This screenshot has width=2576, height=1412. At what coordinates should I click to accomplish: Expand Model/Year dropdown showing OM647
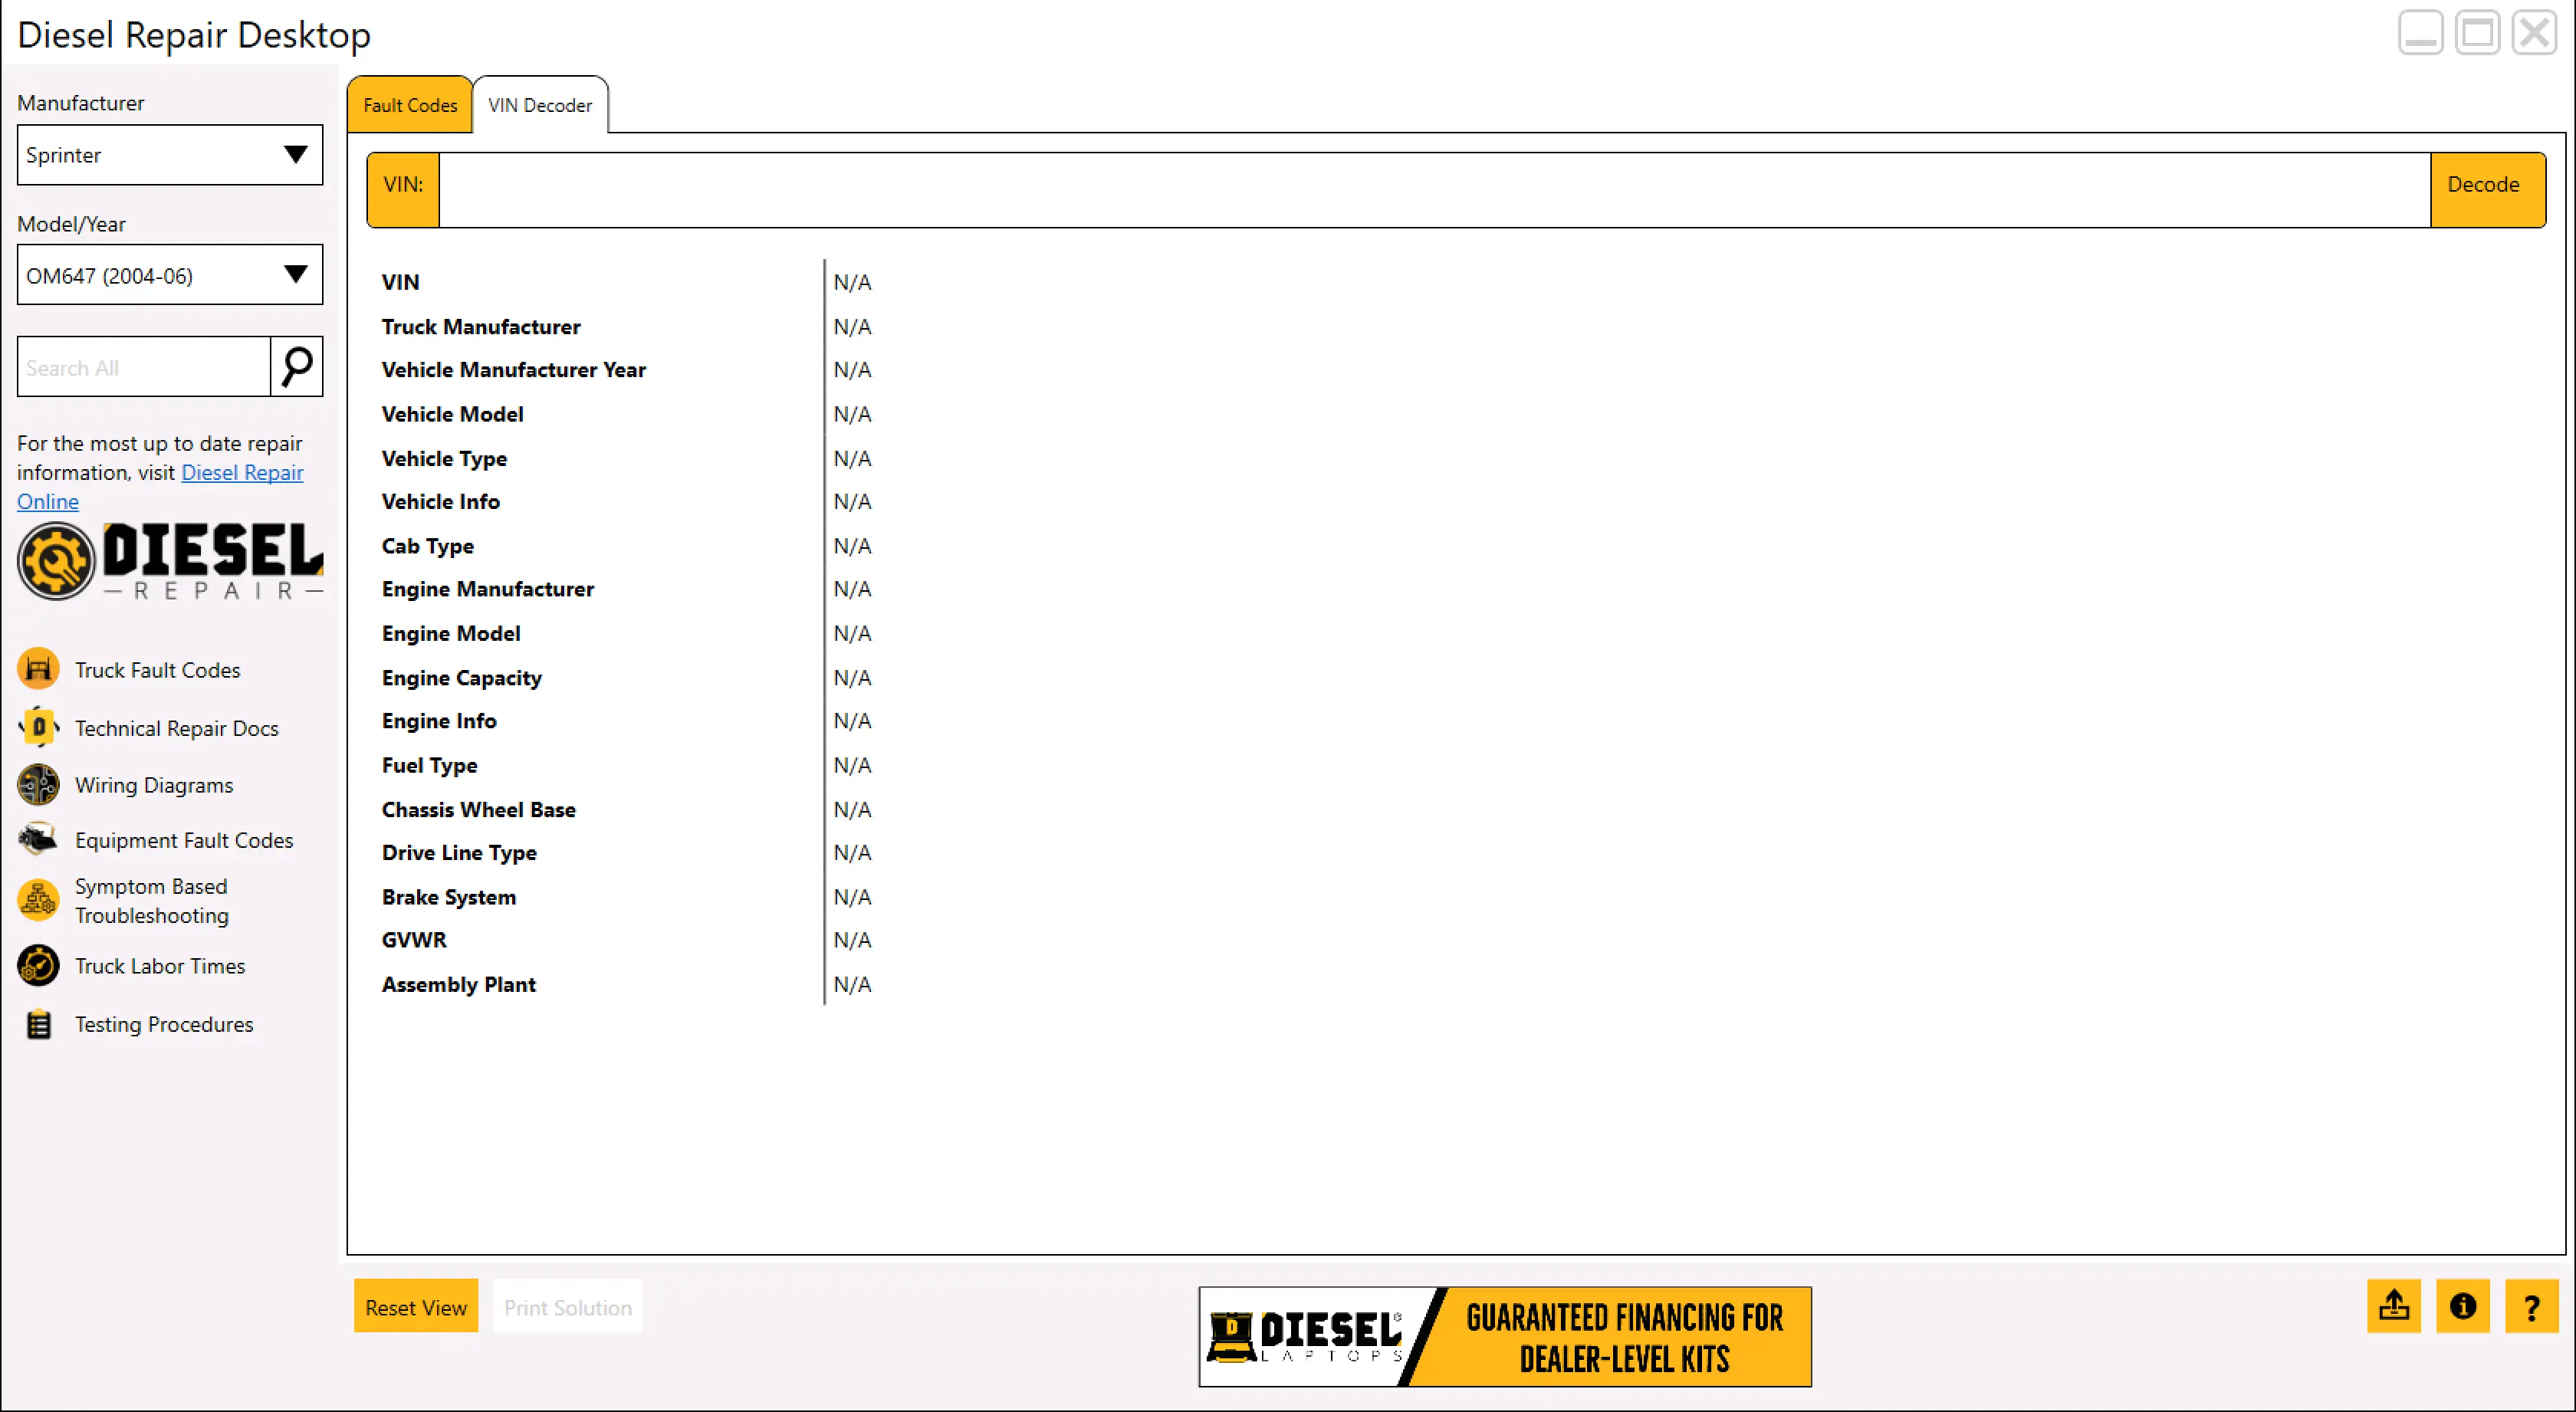click(170, 275)
